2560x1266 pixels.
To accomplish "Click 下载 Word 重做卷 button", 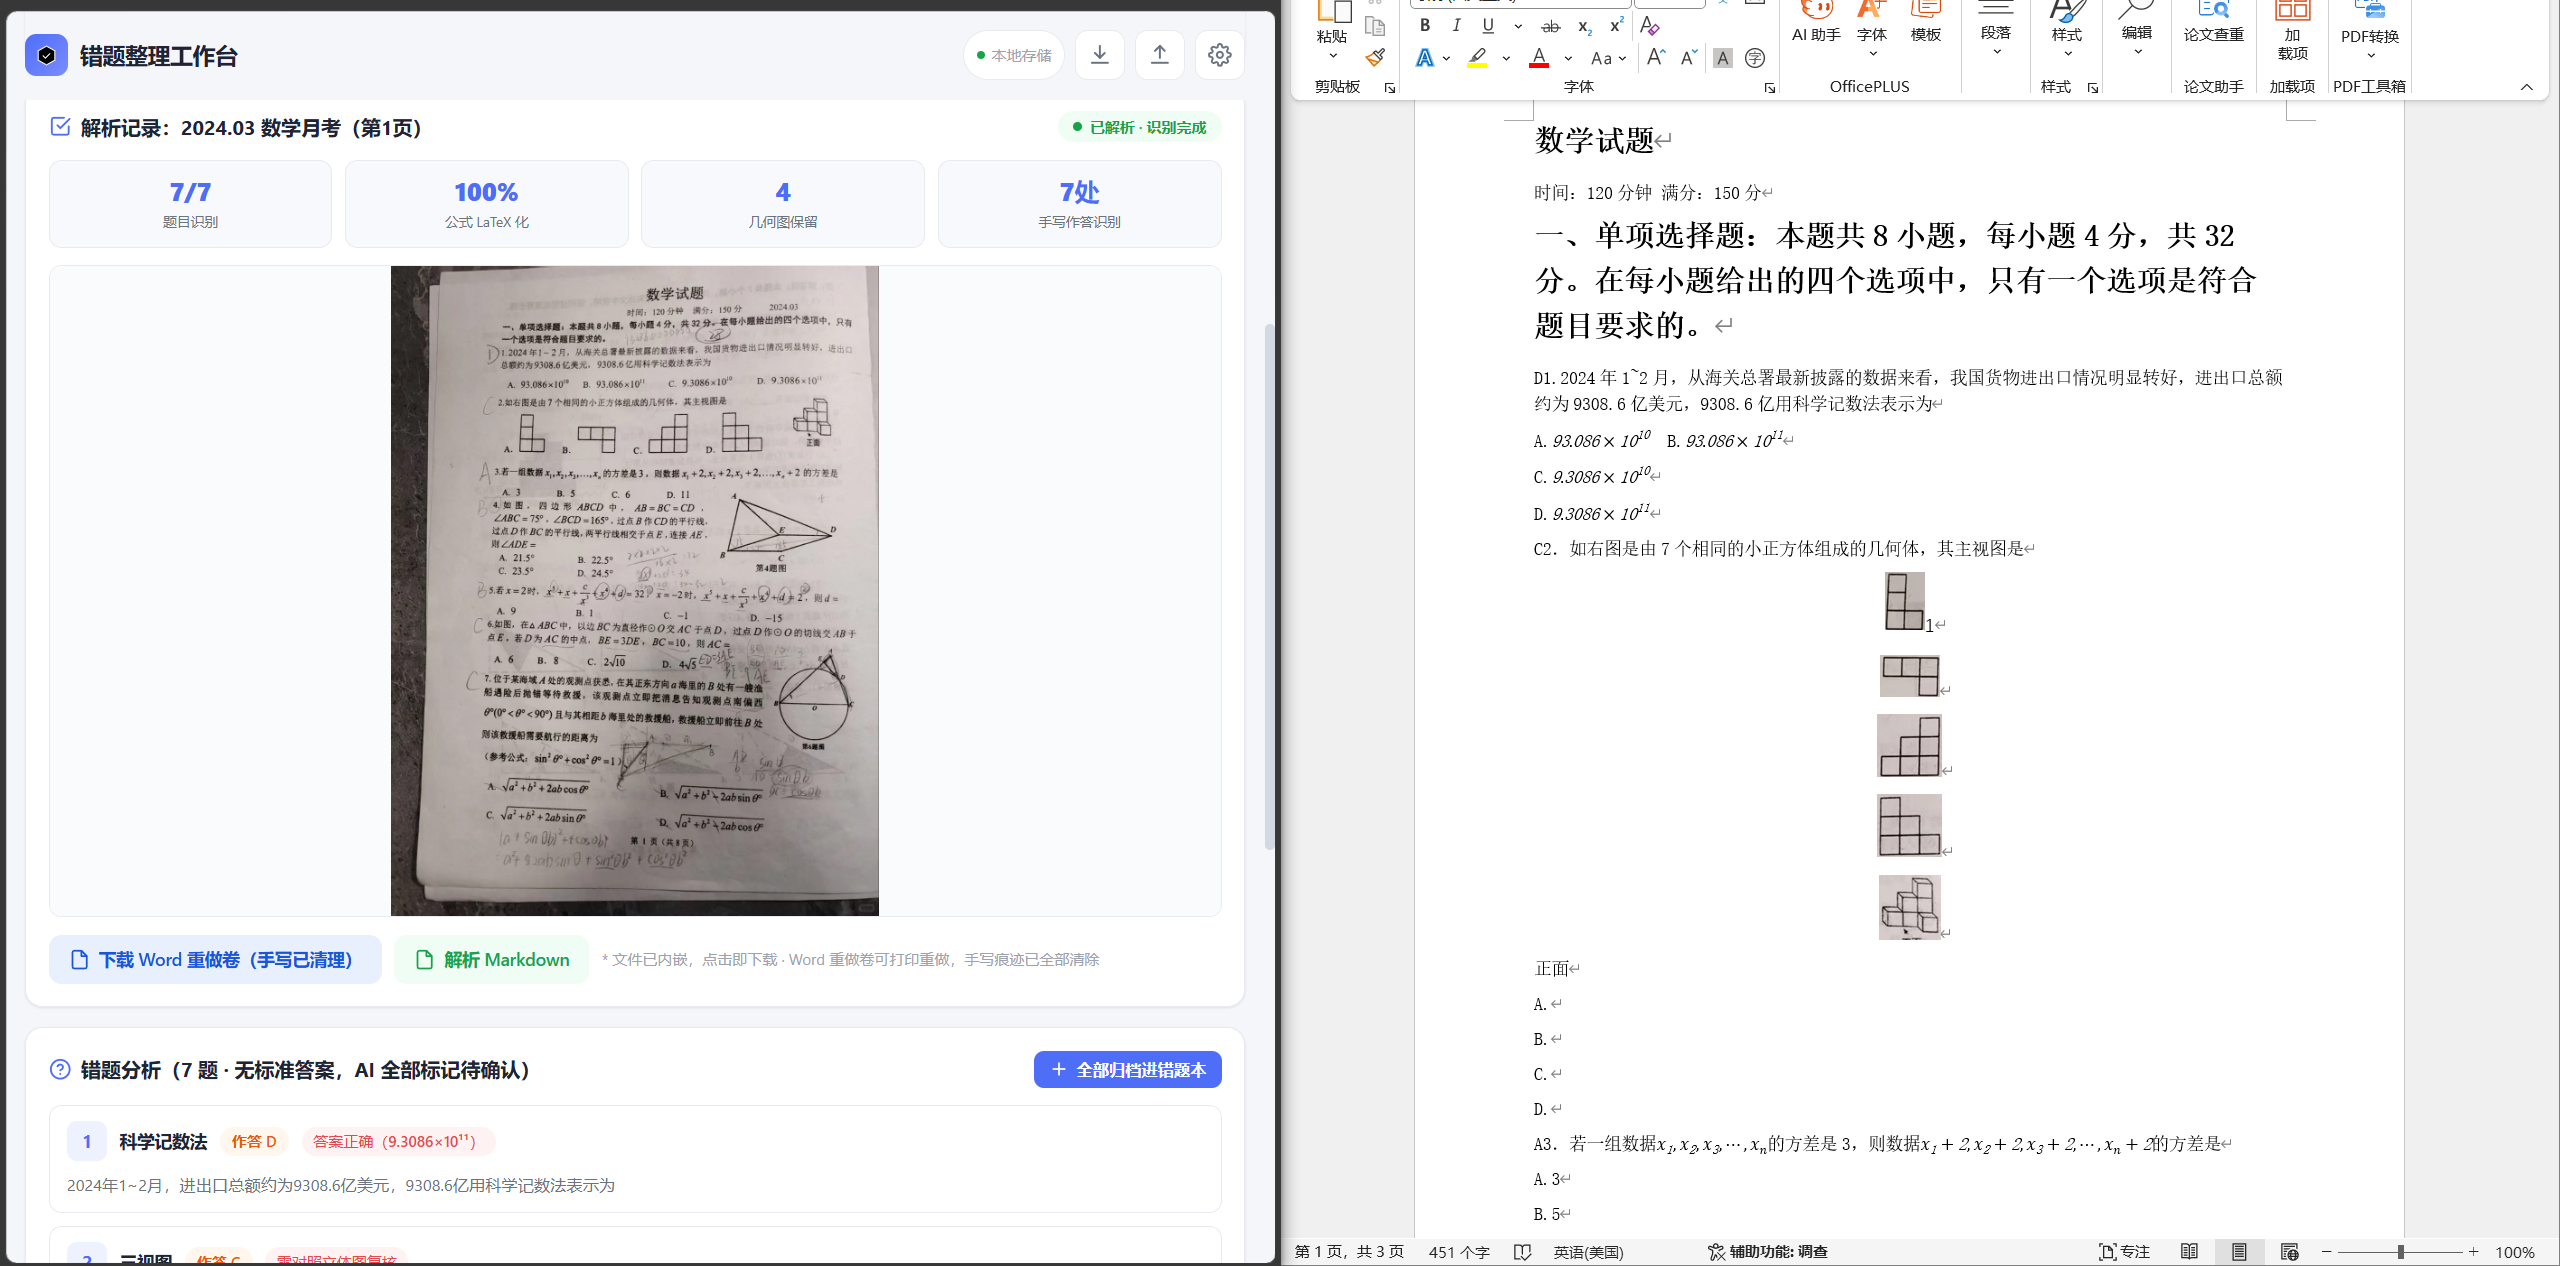I will point(215,960).
